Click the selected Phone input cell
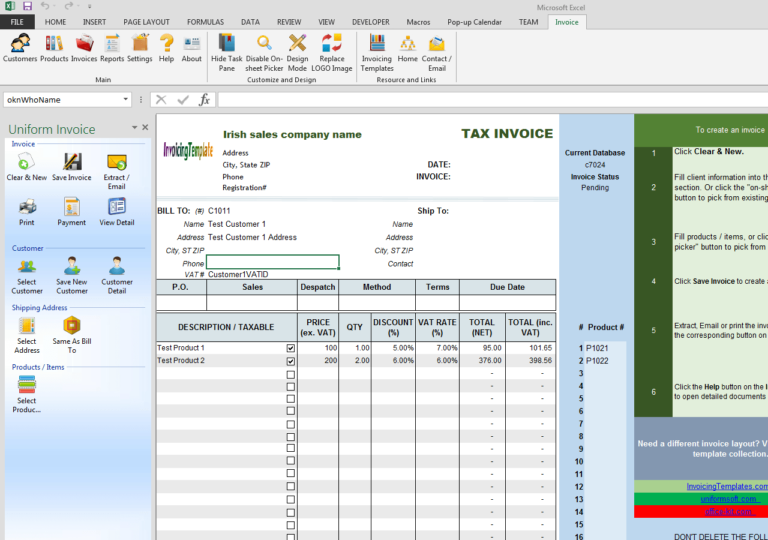This screenshot has width=768, height=540. [x=272, y=262]
